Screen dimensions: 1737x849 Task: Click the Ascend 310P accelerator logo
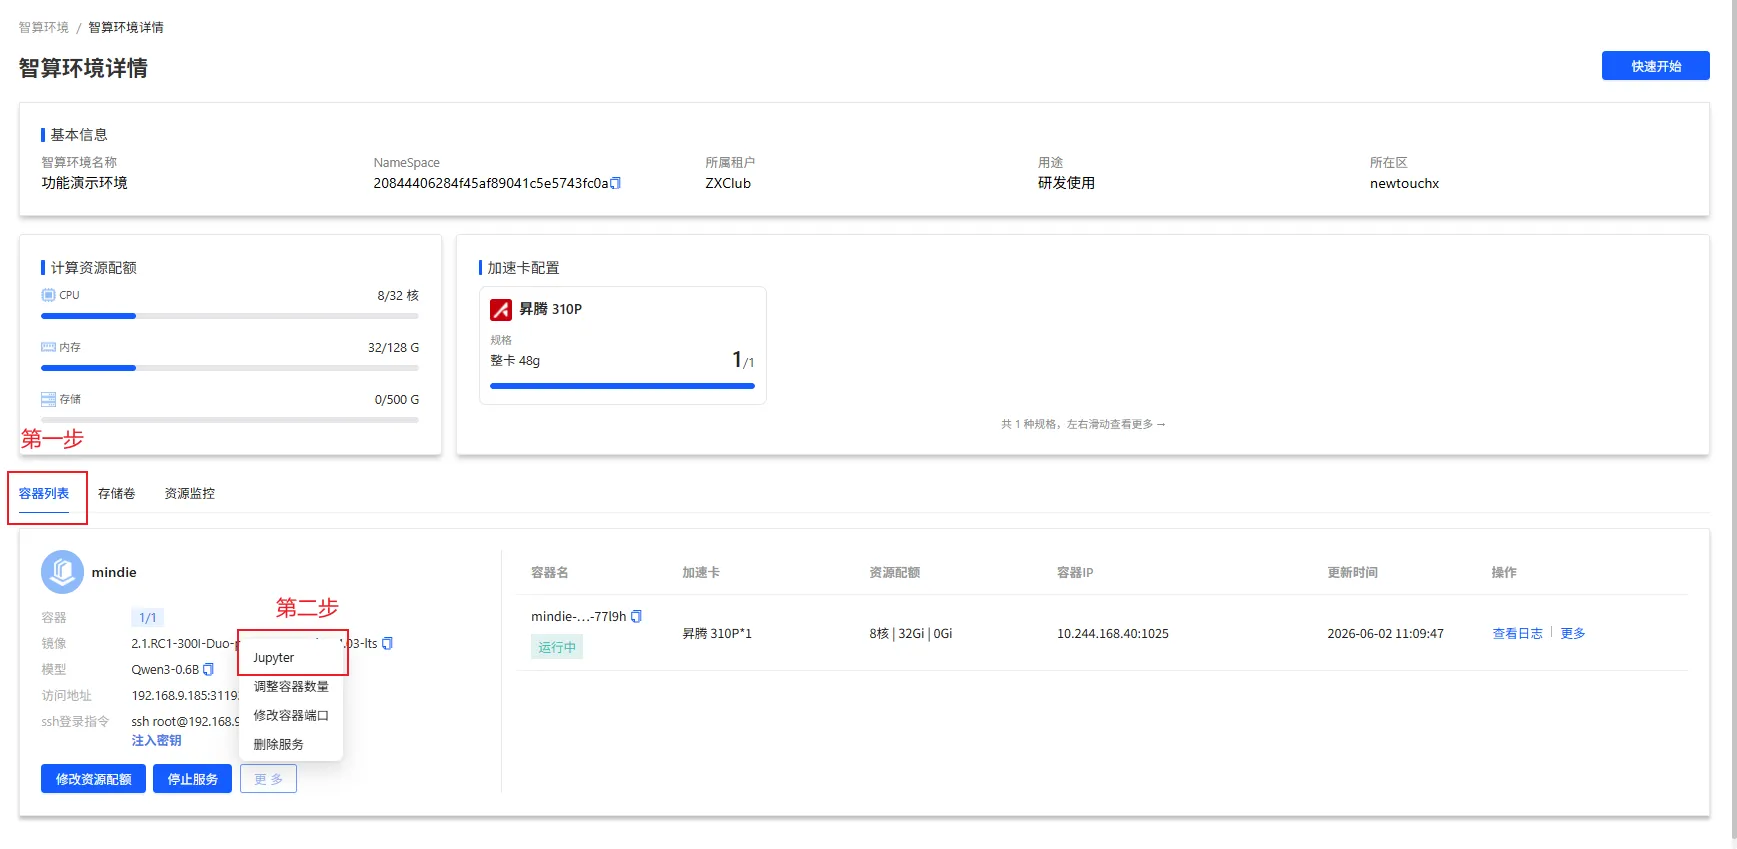(x=501, y=309)
